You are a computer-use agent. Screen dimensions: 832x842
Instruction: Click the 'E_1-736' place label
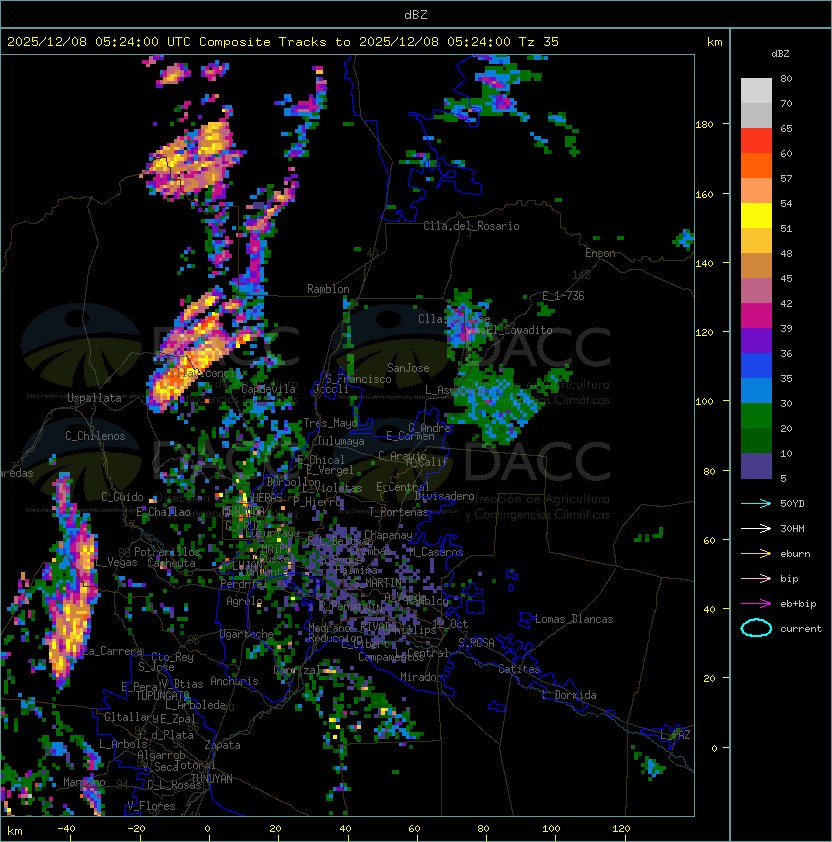[x=563, y=296]
